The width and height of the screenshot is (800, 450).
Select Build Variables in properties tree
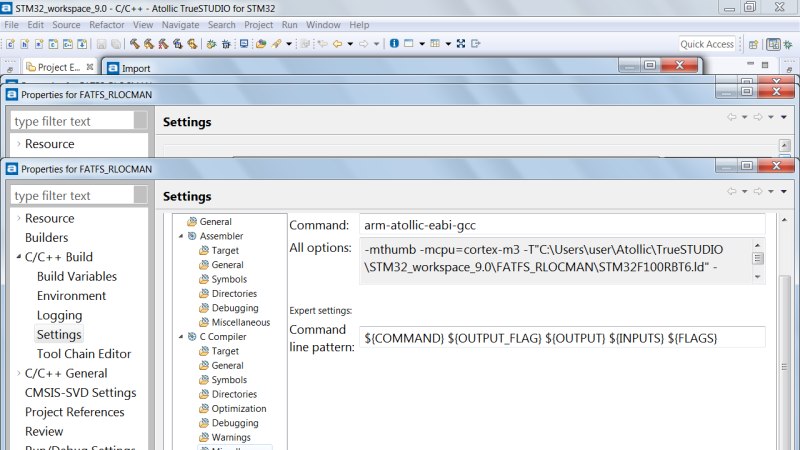tap(77, 276)
